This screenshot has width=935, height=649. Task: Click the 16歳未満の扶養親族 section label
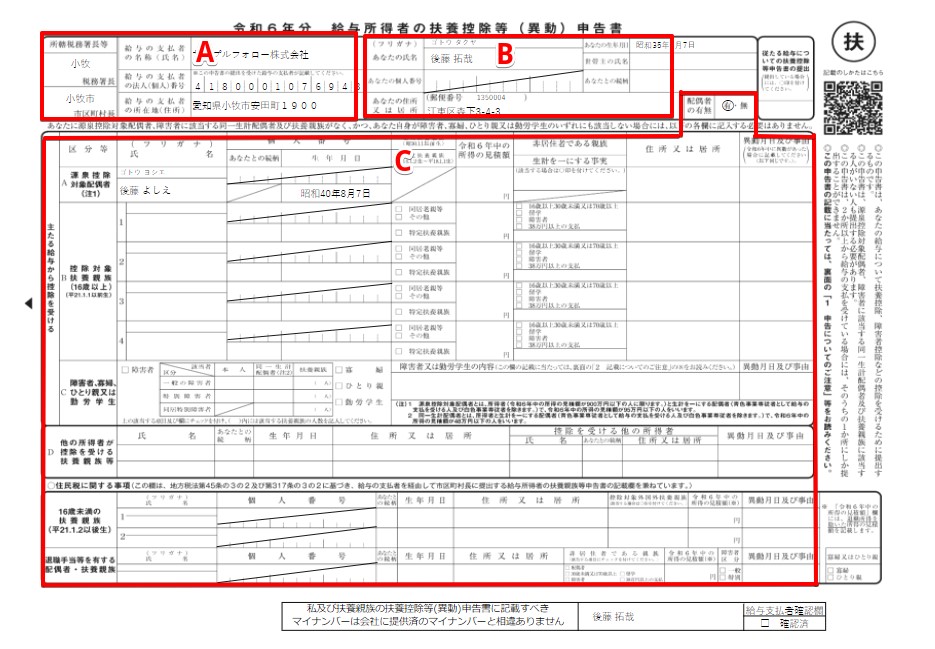[x=80, y=520]
